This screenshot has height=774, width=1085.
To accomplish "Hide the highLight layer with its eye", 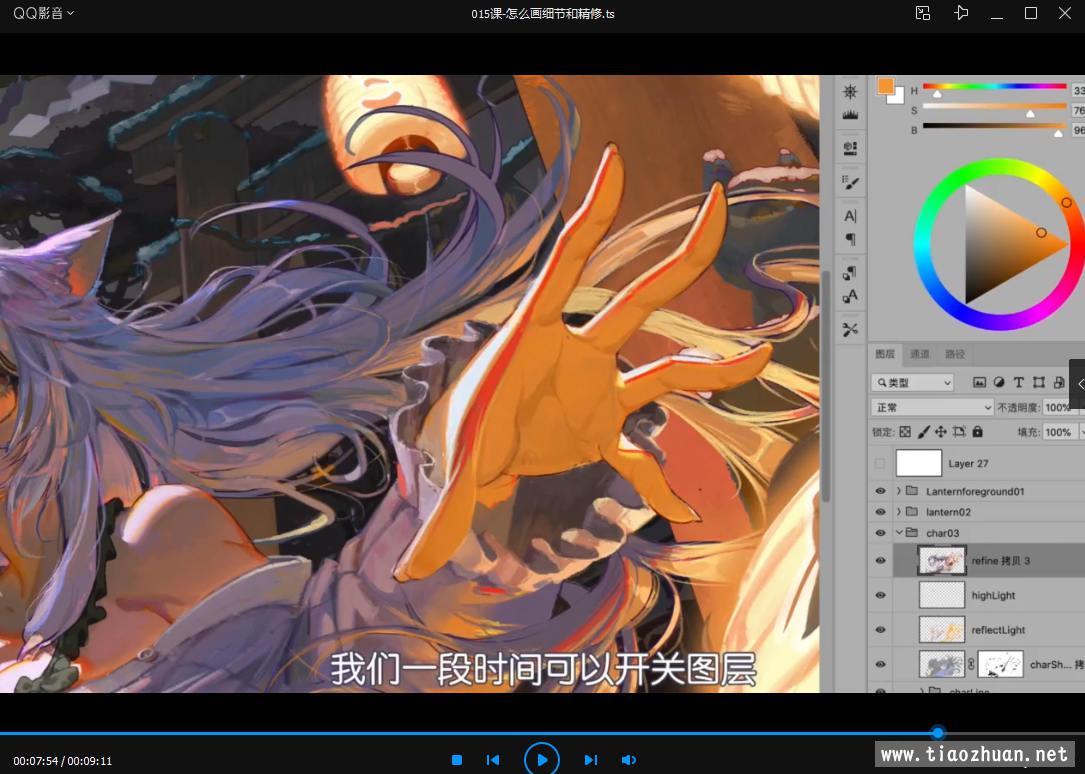I will tap(880, 595).
